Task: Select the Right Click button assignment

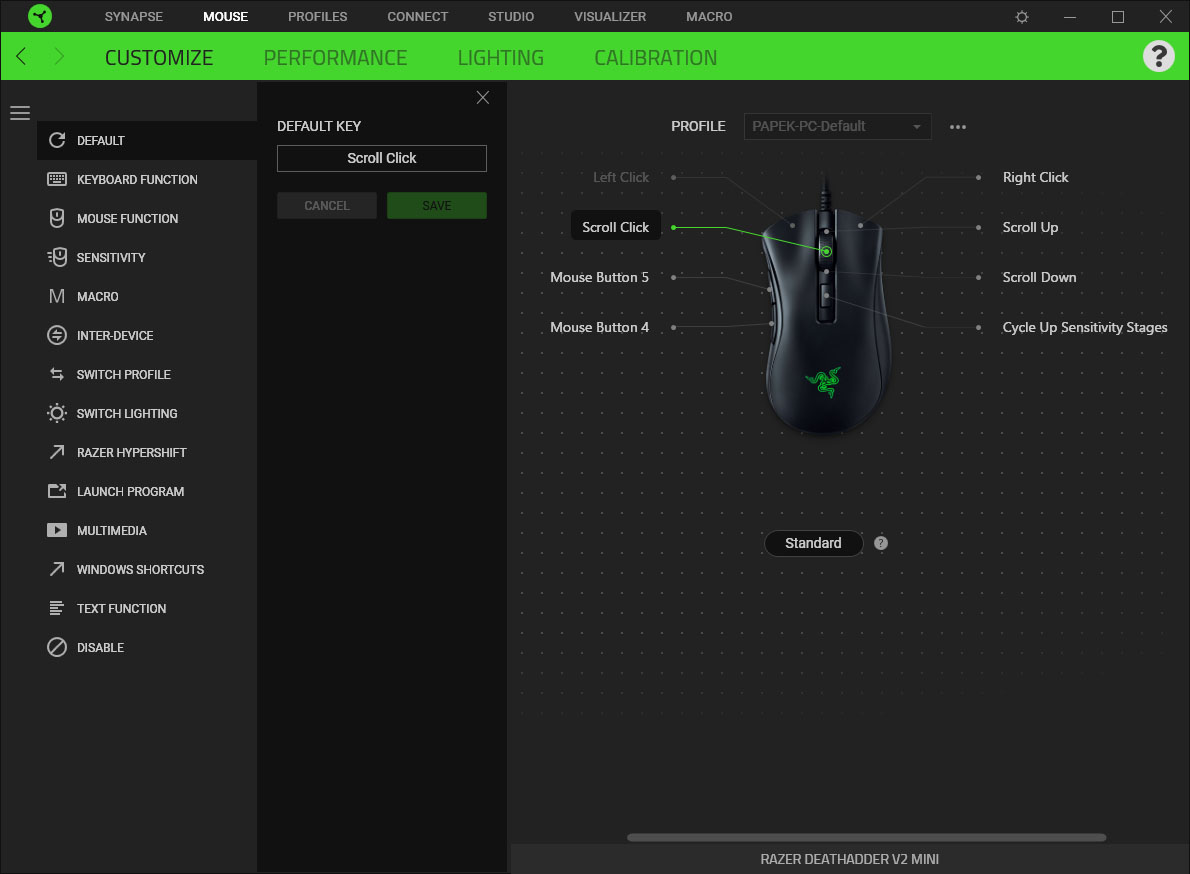Action: 1035,178
